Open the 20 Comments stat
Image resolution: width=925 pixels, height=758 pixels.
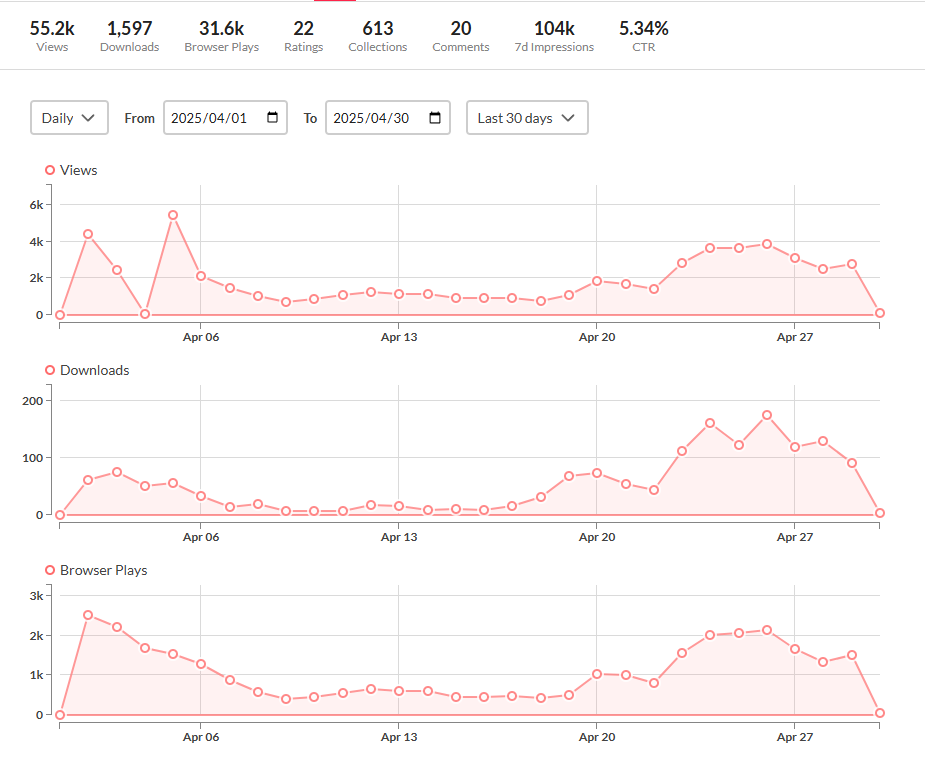pos(460,35)
